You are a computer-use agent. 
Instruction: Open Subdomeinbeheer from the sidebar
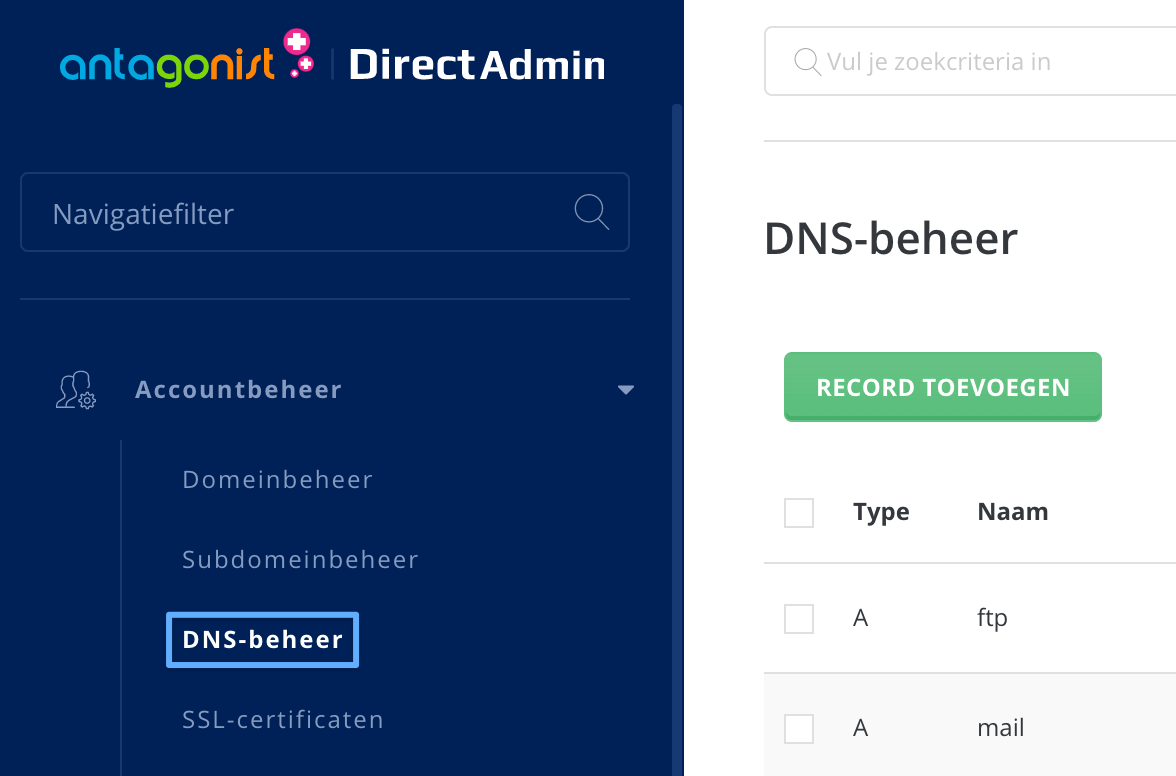point(300,559)
